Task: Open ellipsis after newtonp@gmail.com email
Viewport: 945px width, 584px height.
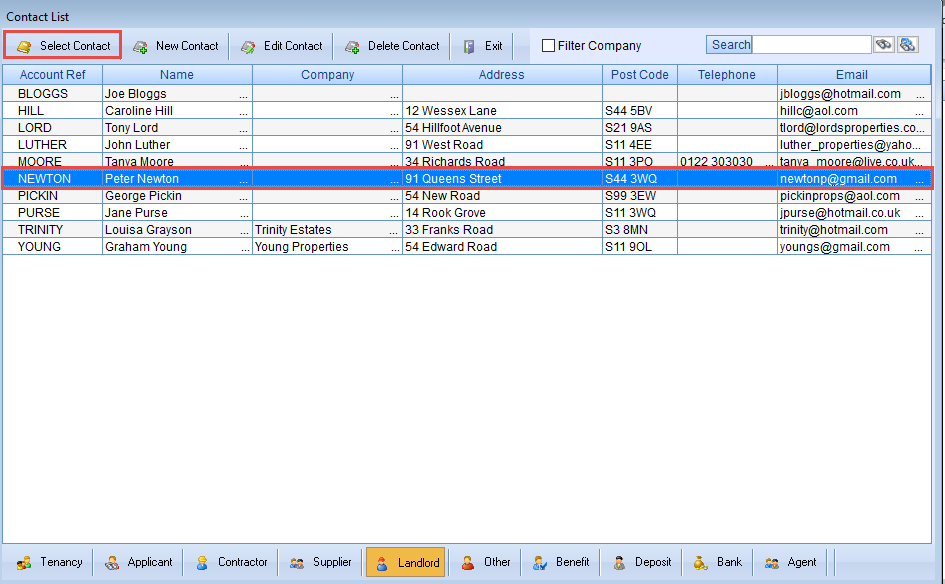Action: pos(920,181)
